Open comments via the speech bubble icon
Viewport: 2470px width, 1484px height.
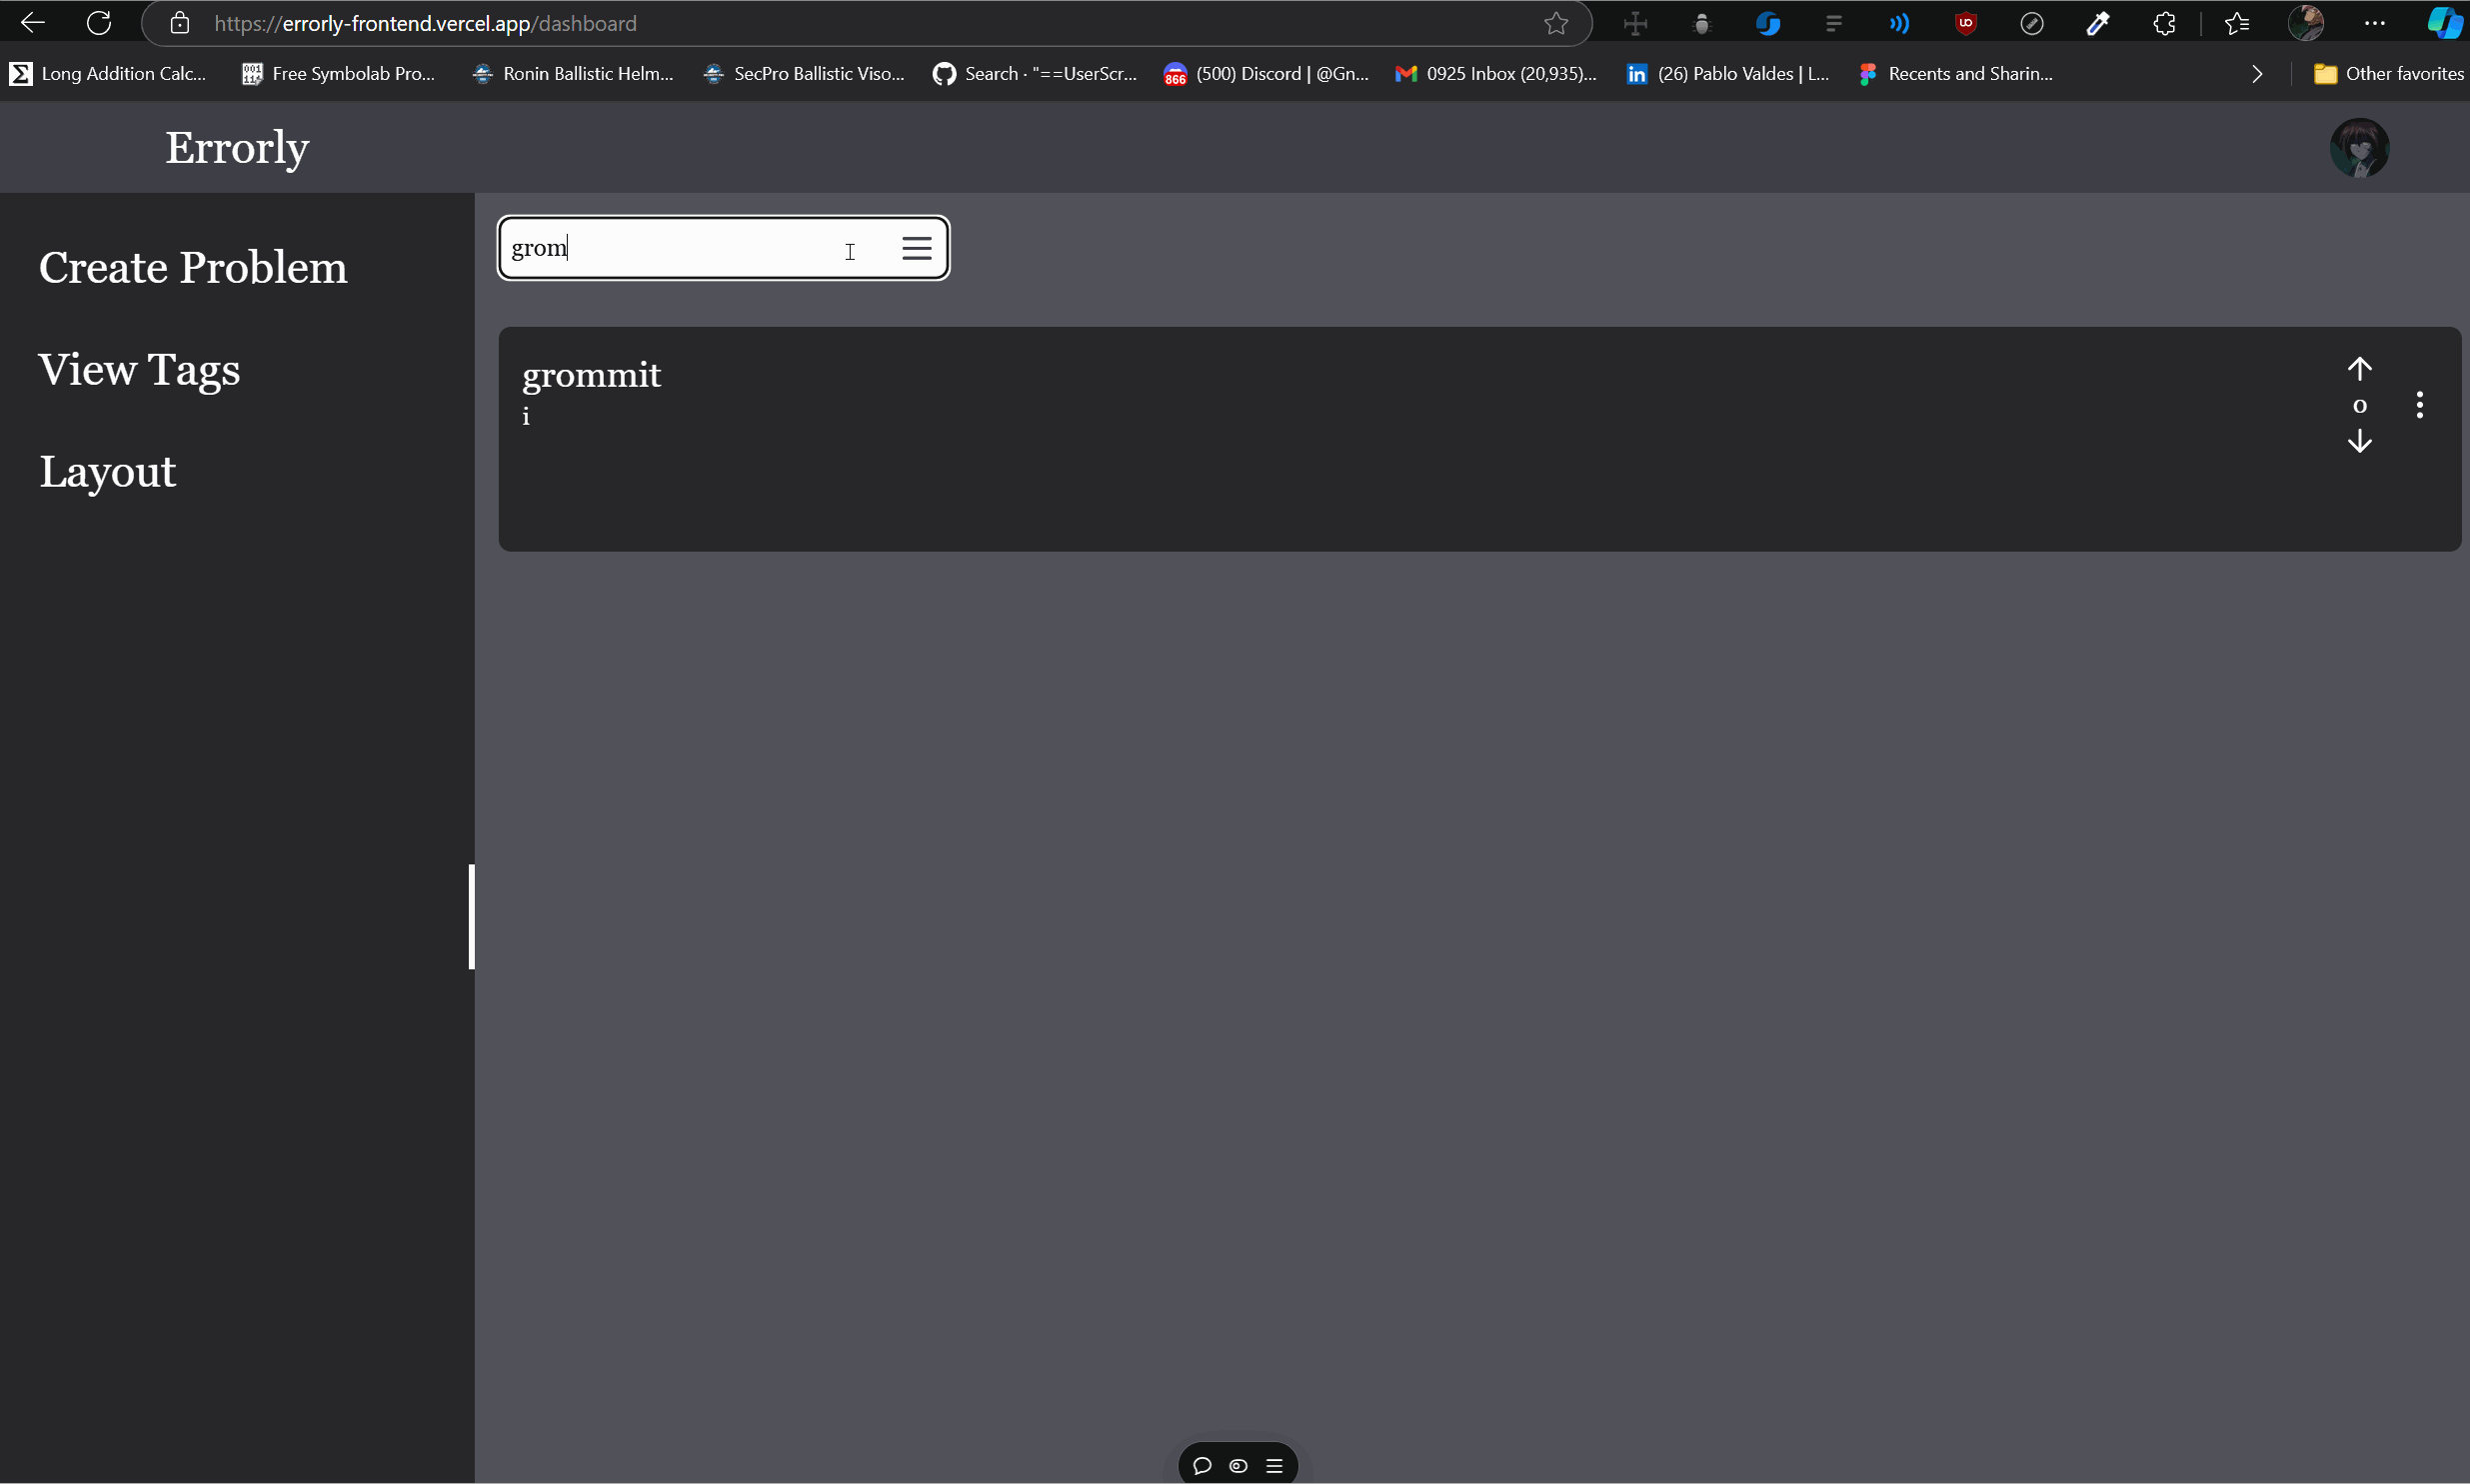1201,1465
